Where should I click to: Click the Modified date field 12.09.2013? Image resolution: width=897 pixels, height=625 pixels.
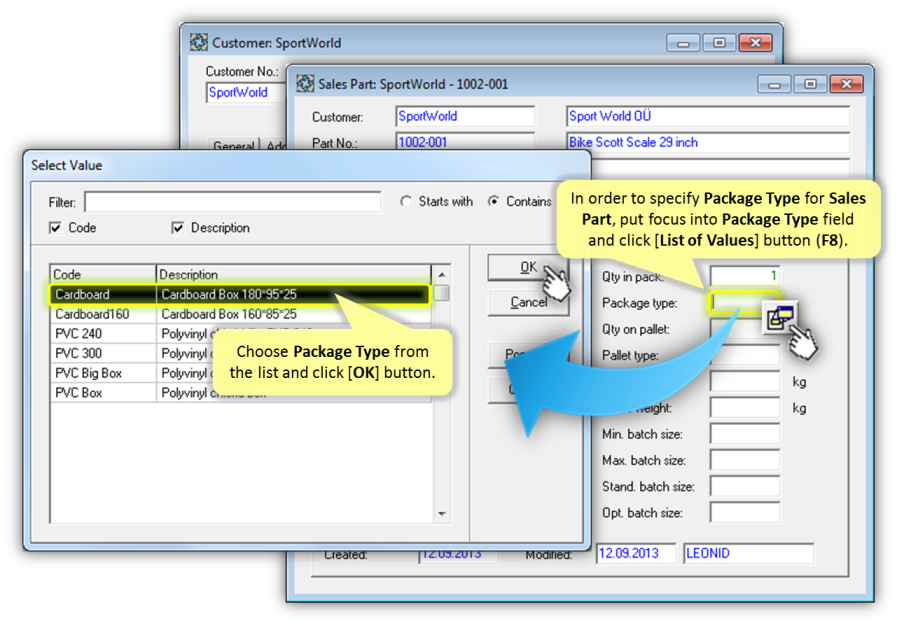coord(636,553)
